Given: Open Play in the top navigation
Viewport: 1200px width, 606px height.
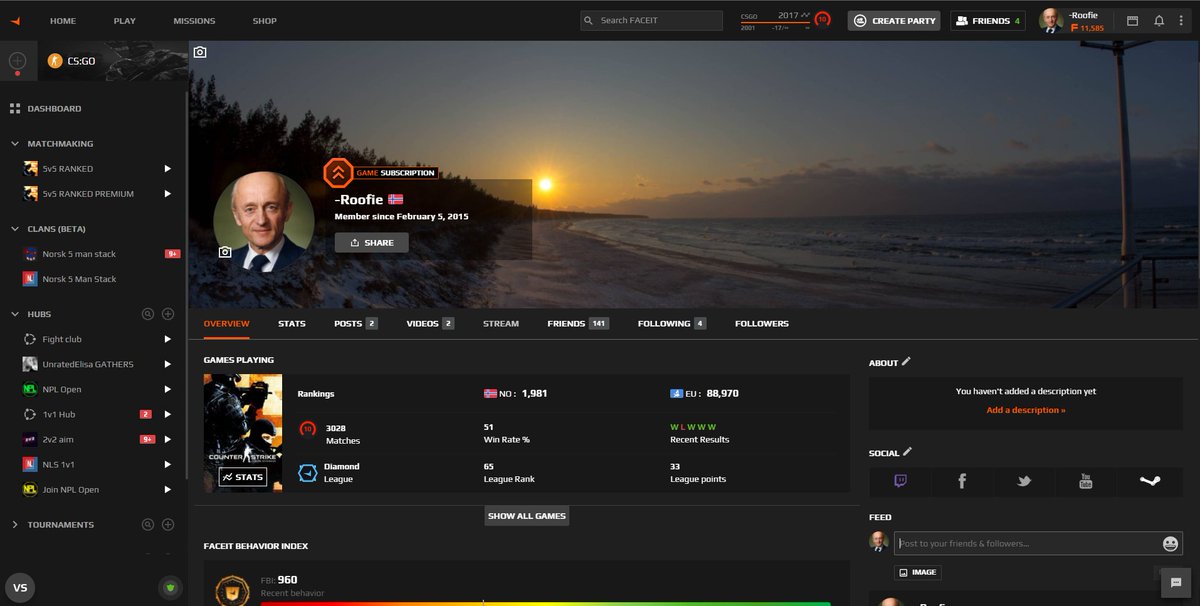Looking at the screenshot, I should 125,20.
